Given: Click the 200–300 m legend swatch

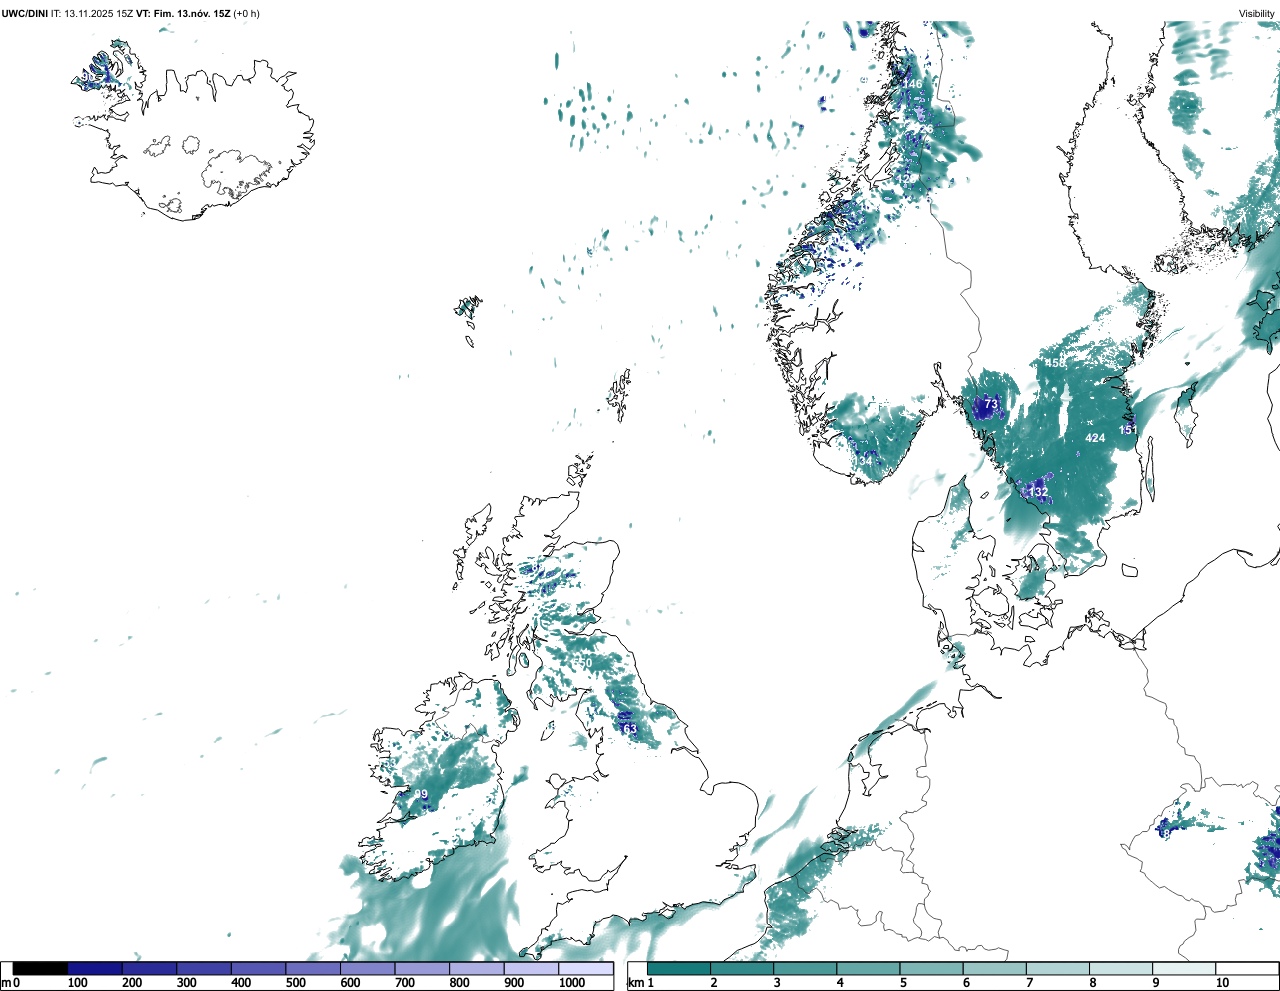Looking at the screenshot, I should tap(149, 968).
